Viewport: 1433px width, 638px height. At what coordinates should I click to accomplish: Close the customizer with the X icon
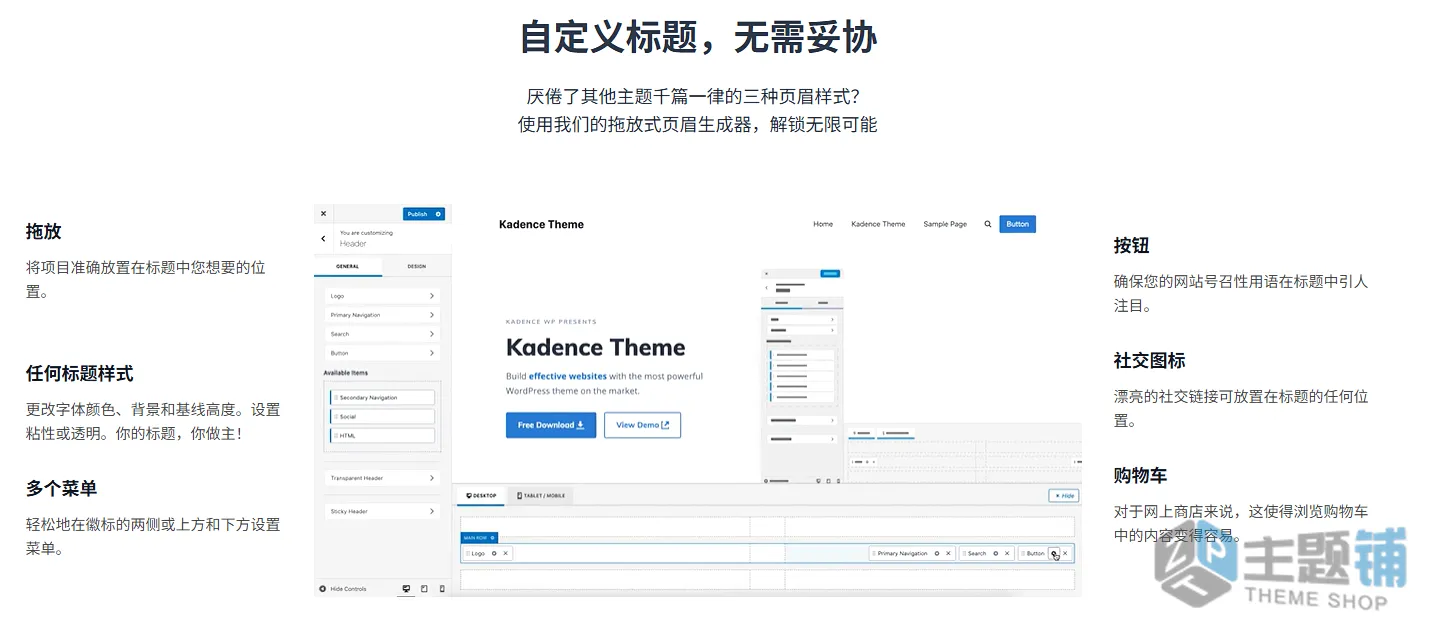(323, 214)
